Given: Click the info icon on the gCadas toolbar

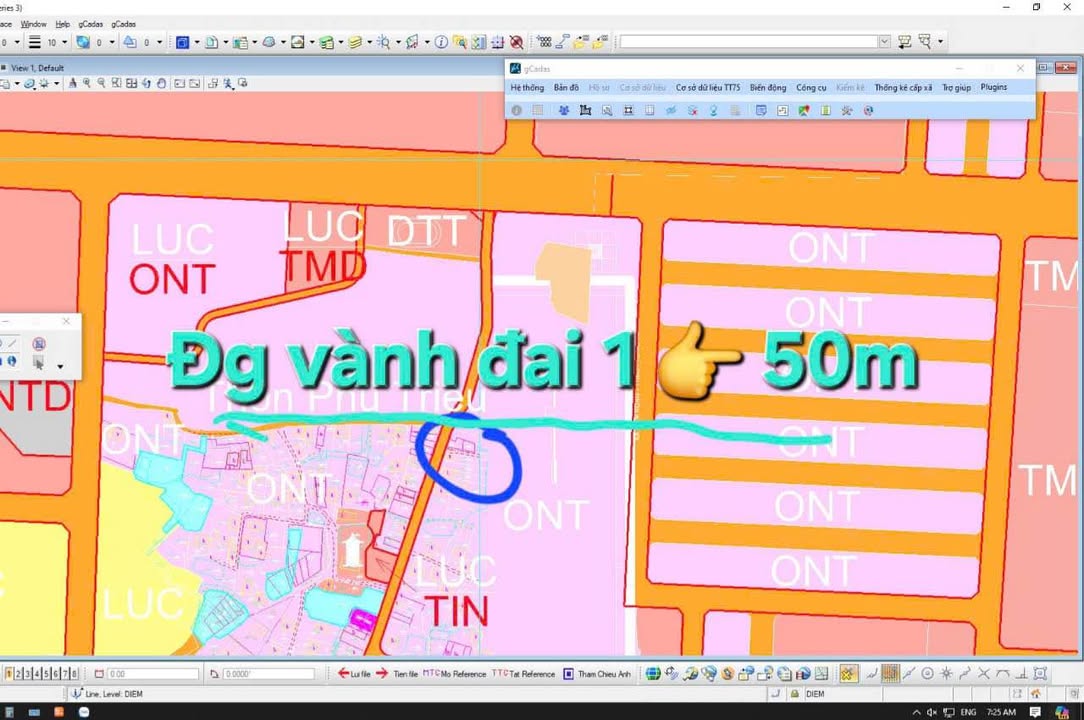Looking at the screenshot, I should tap(517, 110).
